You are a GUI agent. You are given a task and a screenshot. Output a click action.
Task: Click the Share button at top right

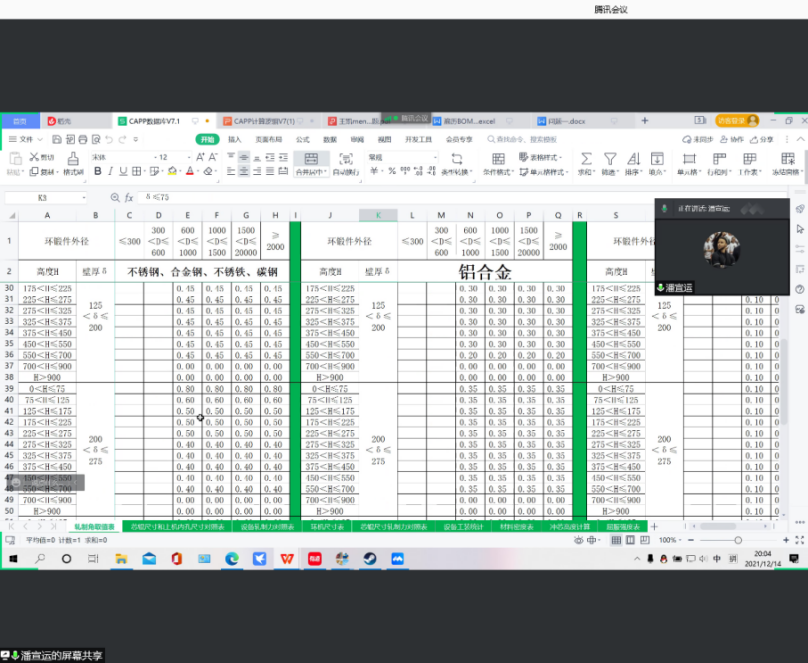click(762, 139)
